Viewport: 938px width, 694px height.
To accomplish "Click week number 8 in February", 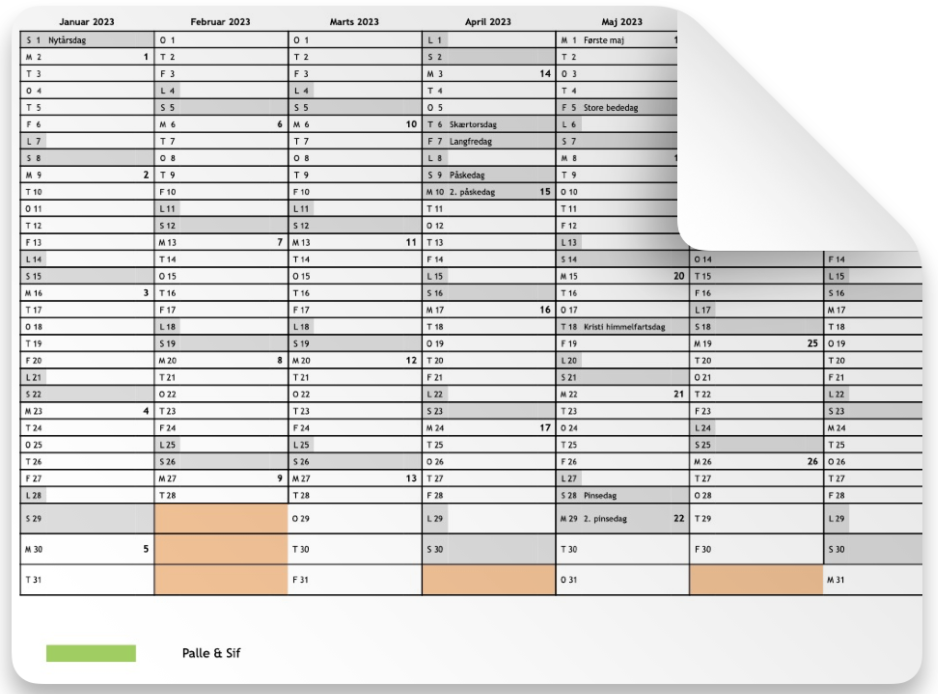I will point(279,360).
